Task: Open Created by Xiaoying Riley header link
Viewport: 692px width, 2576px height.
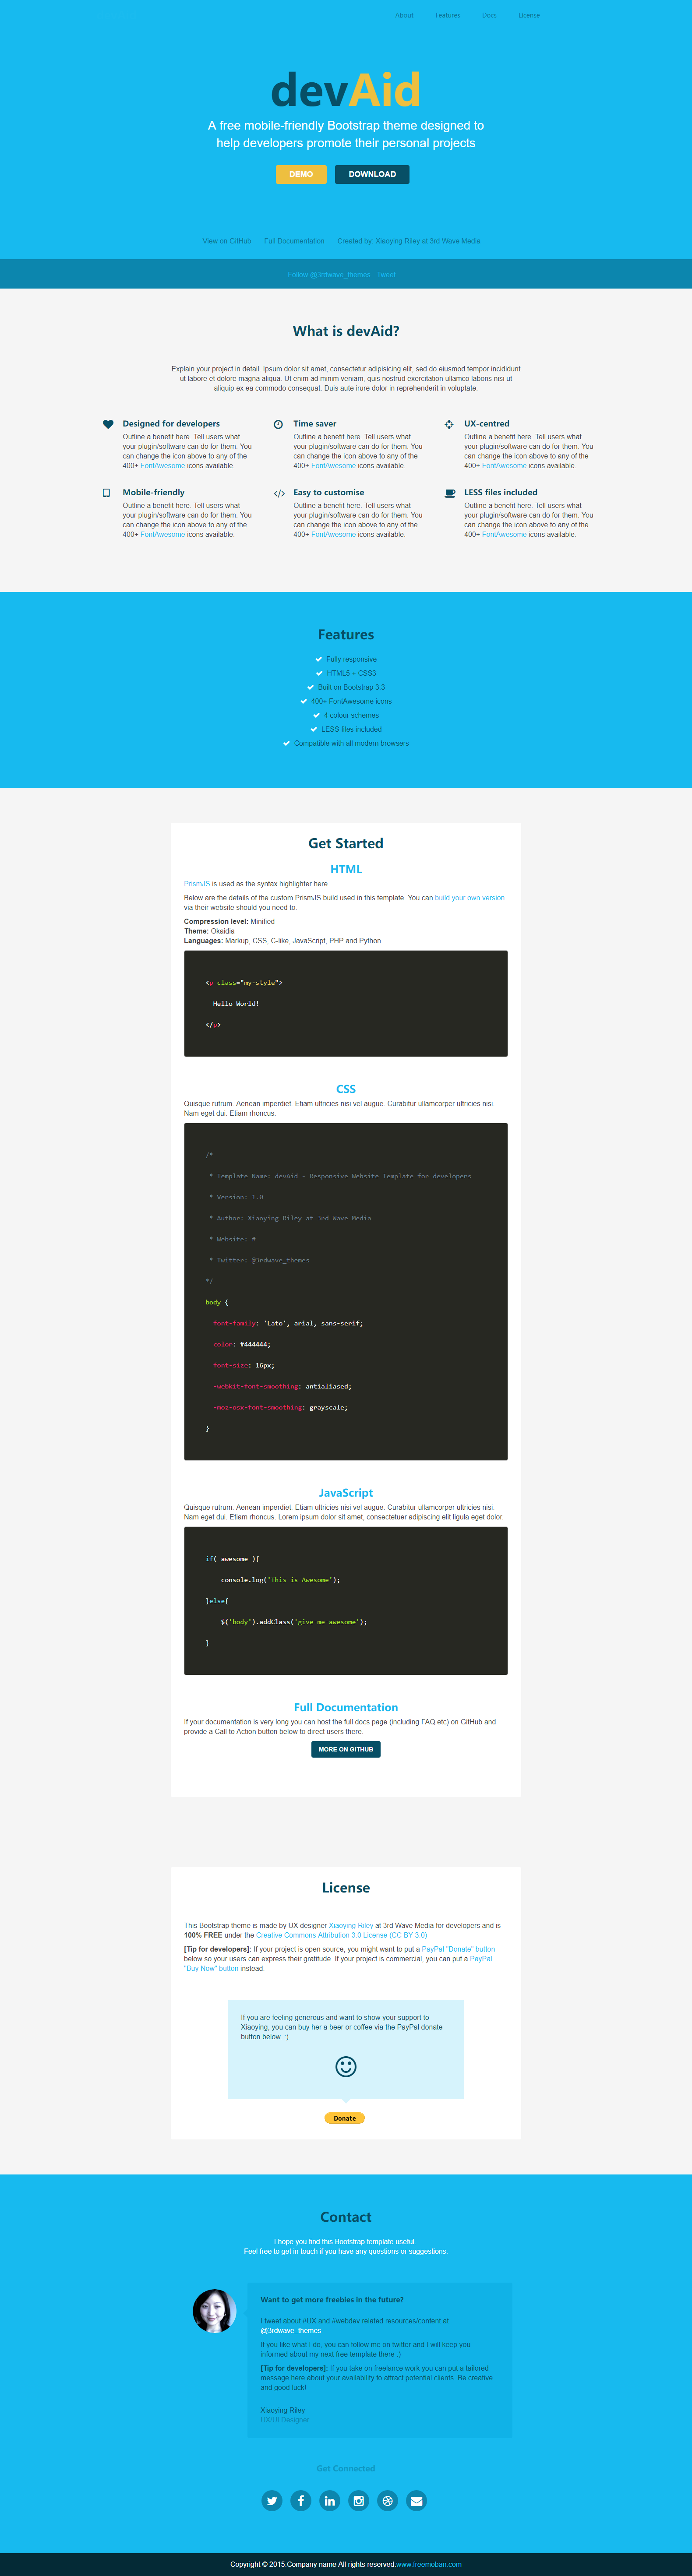Action: coord(409,241)
